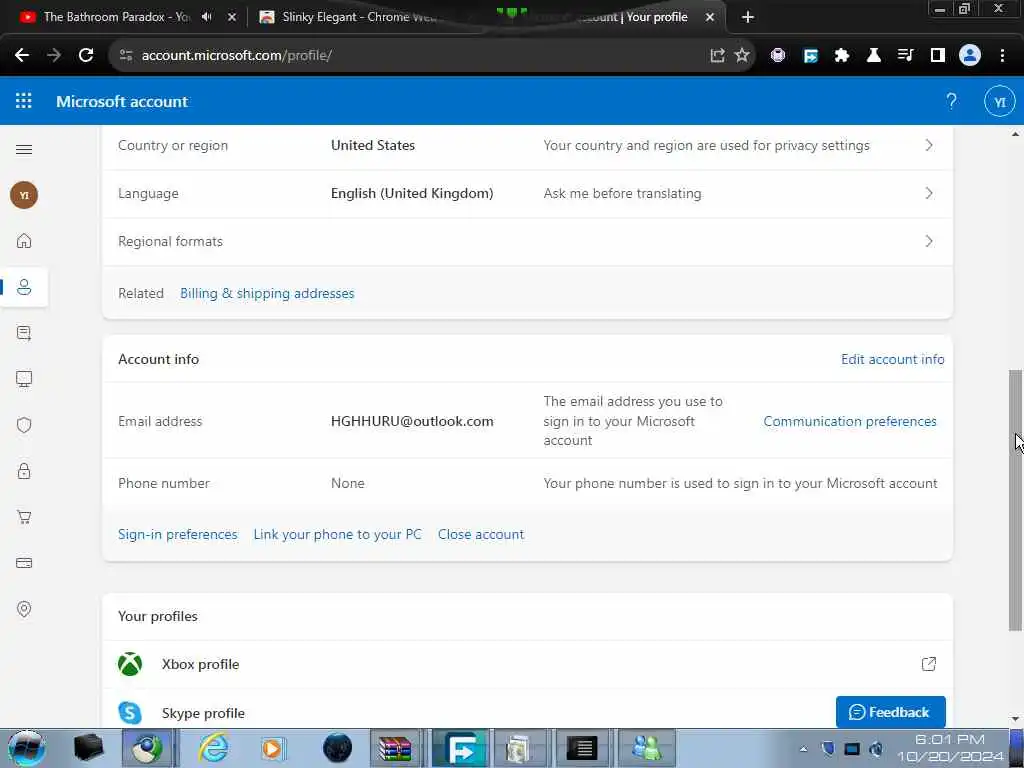Image resolution: width=1024 pixels, height=768 pixels.
Task: Open Communication preferences link
Action: point(850,421)
